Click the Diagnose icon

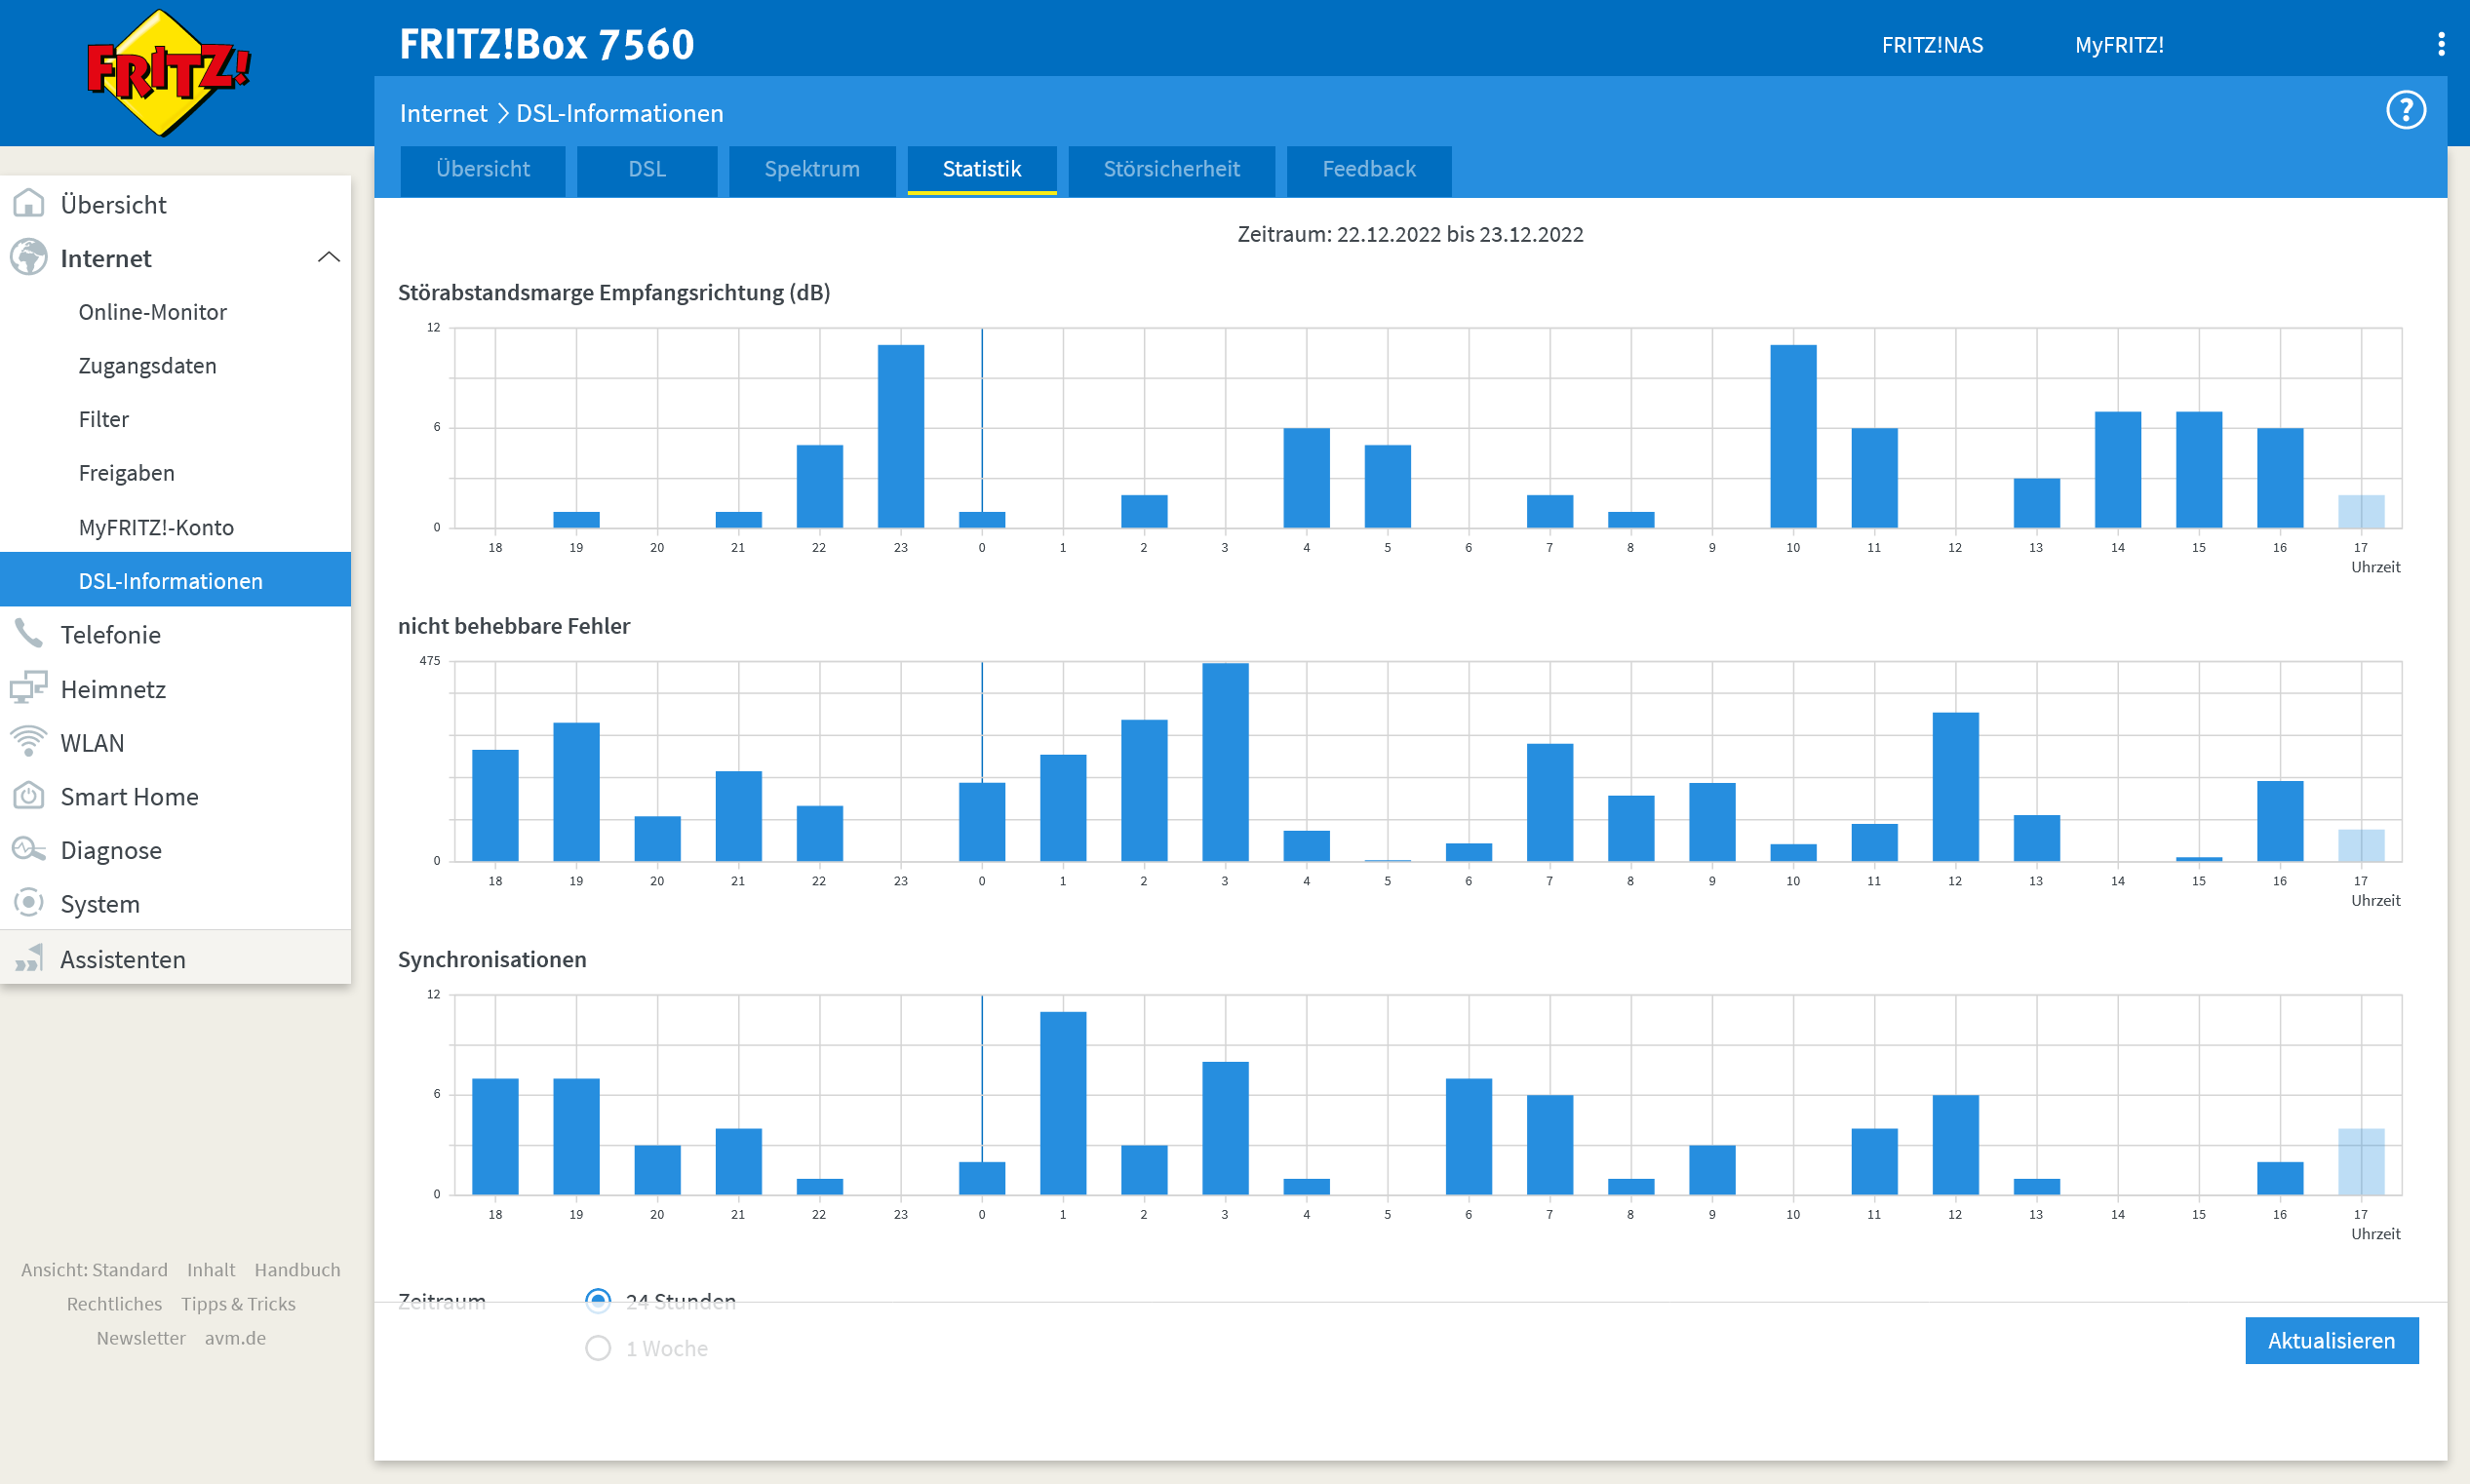pos(28,850)
